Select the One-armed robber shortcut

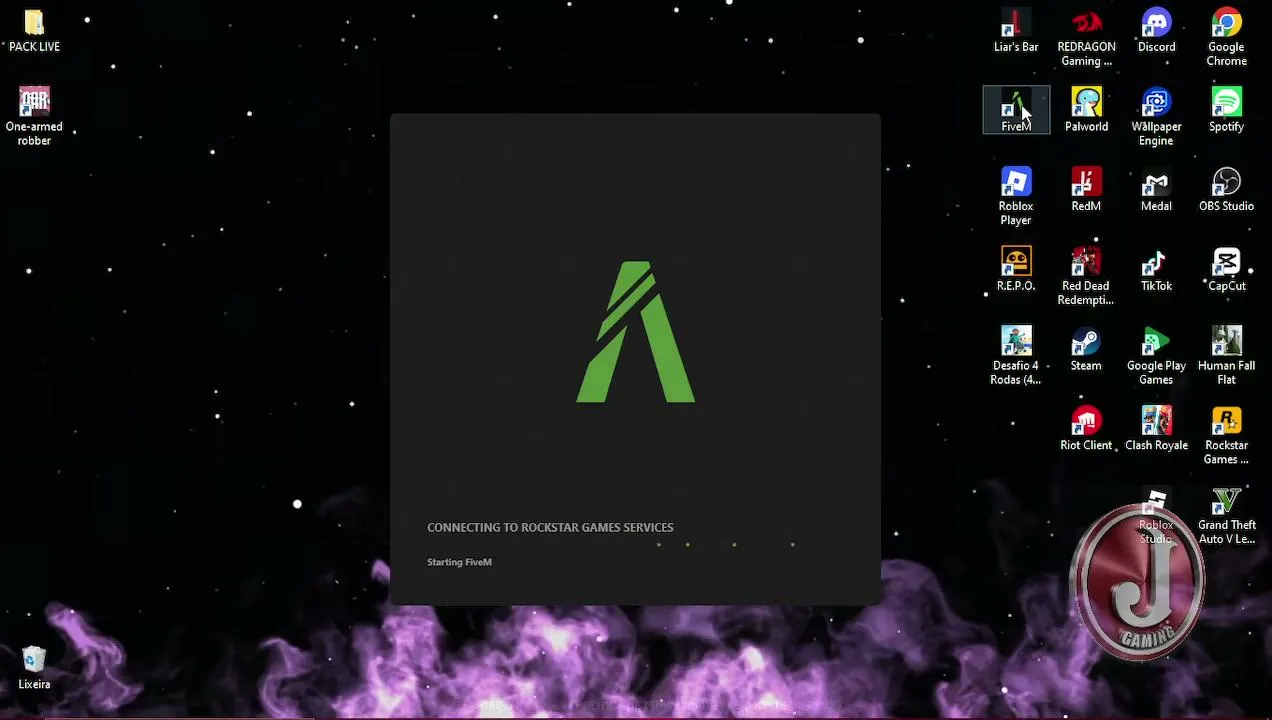coord(34,117)
